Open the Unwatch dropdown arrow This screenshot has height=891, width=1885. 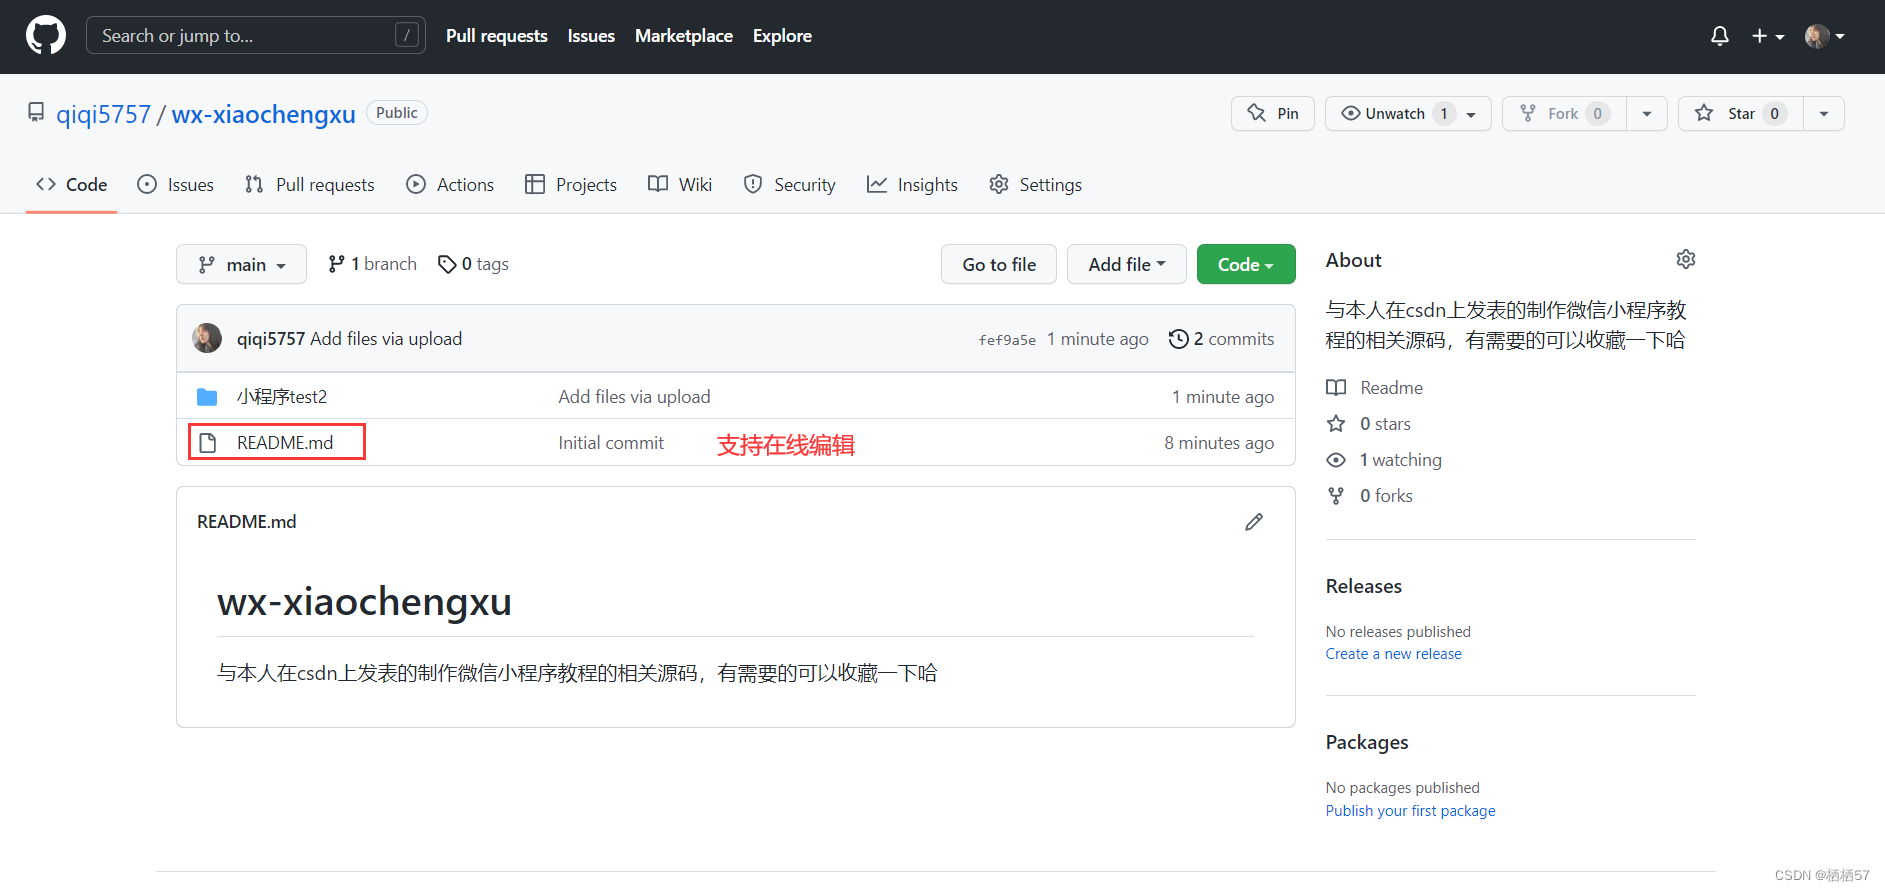coord(1471,114)
